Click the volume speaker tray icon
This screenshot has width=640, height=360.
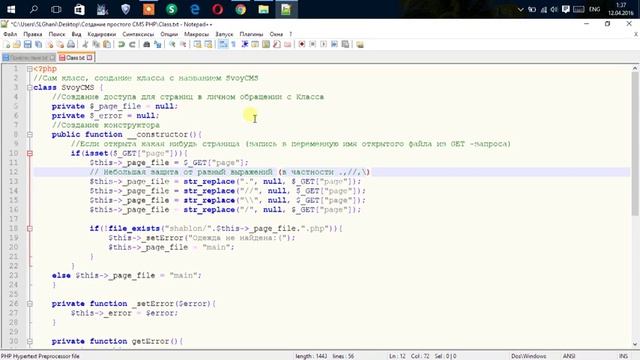click(554, 9)
